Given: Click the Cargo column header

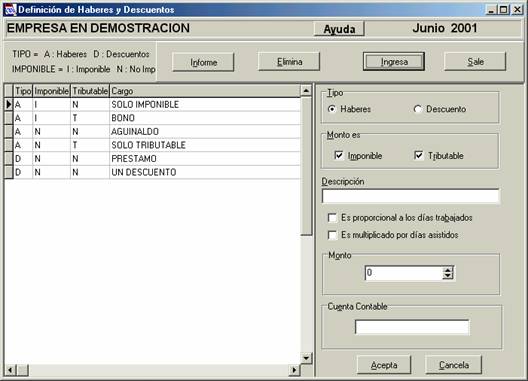Looking at the screenshot, I should pos(205,91).
